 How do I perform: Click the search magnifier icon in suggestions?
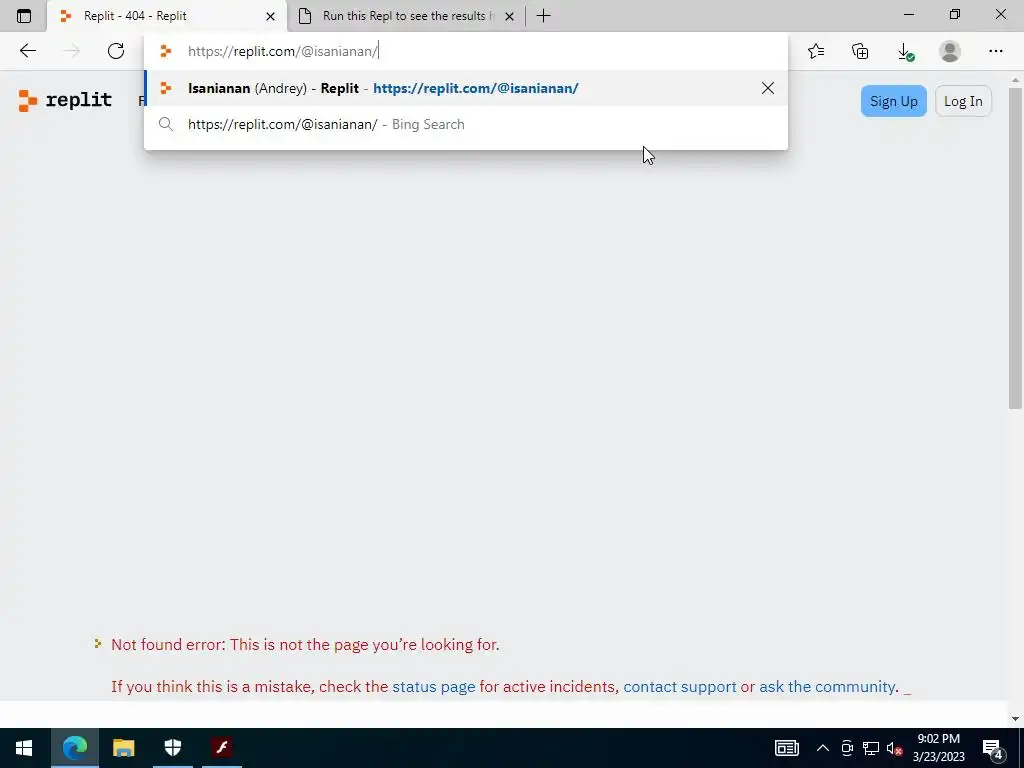coord(166,124)
